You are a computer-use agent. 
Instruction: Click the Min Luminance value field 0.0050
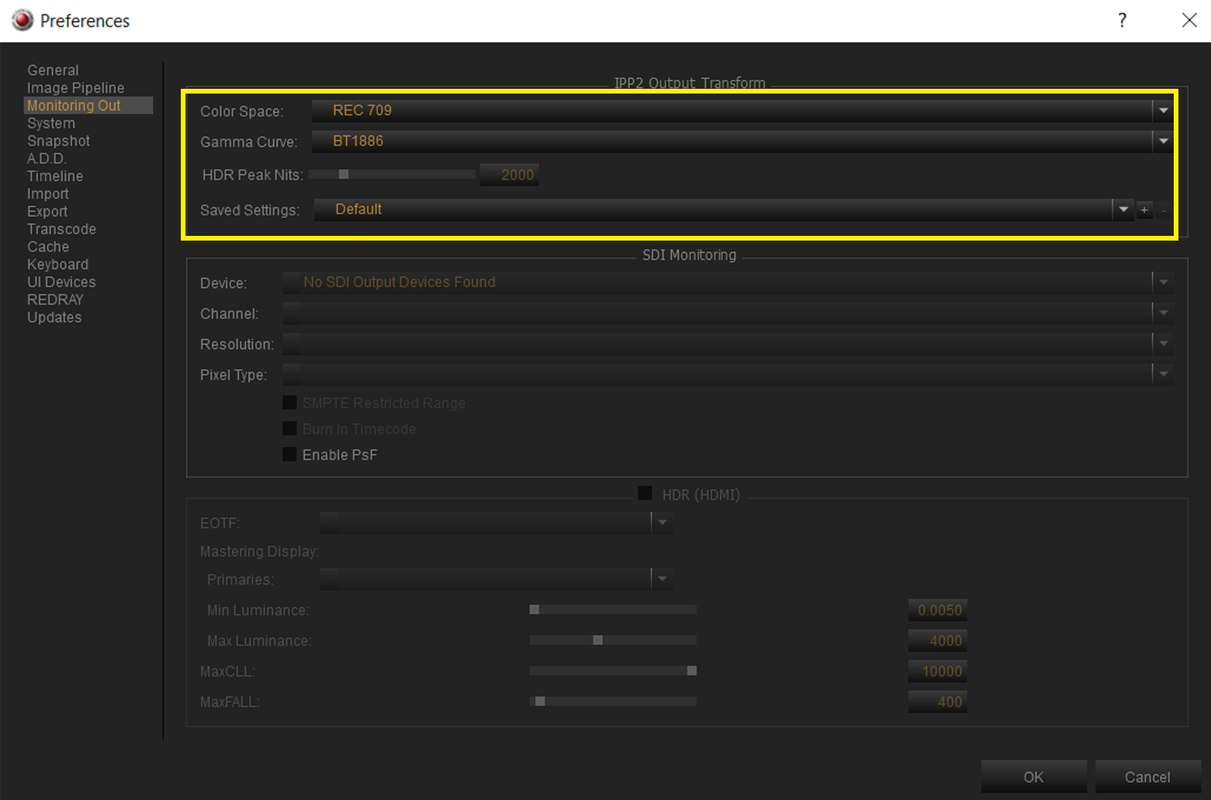938,610
